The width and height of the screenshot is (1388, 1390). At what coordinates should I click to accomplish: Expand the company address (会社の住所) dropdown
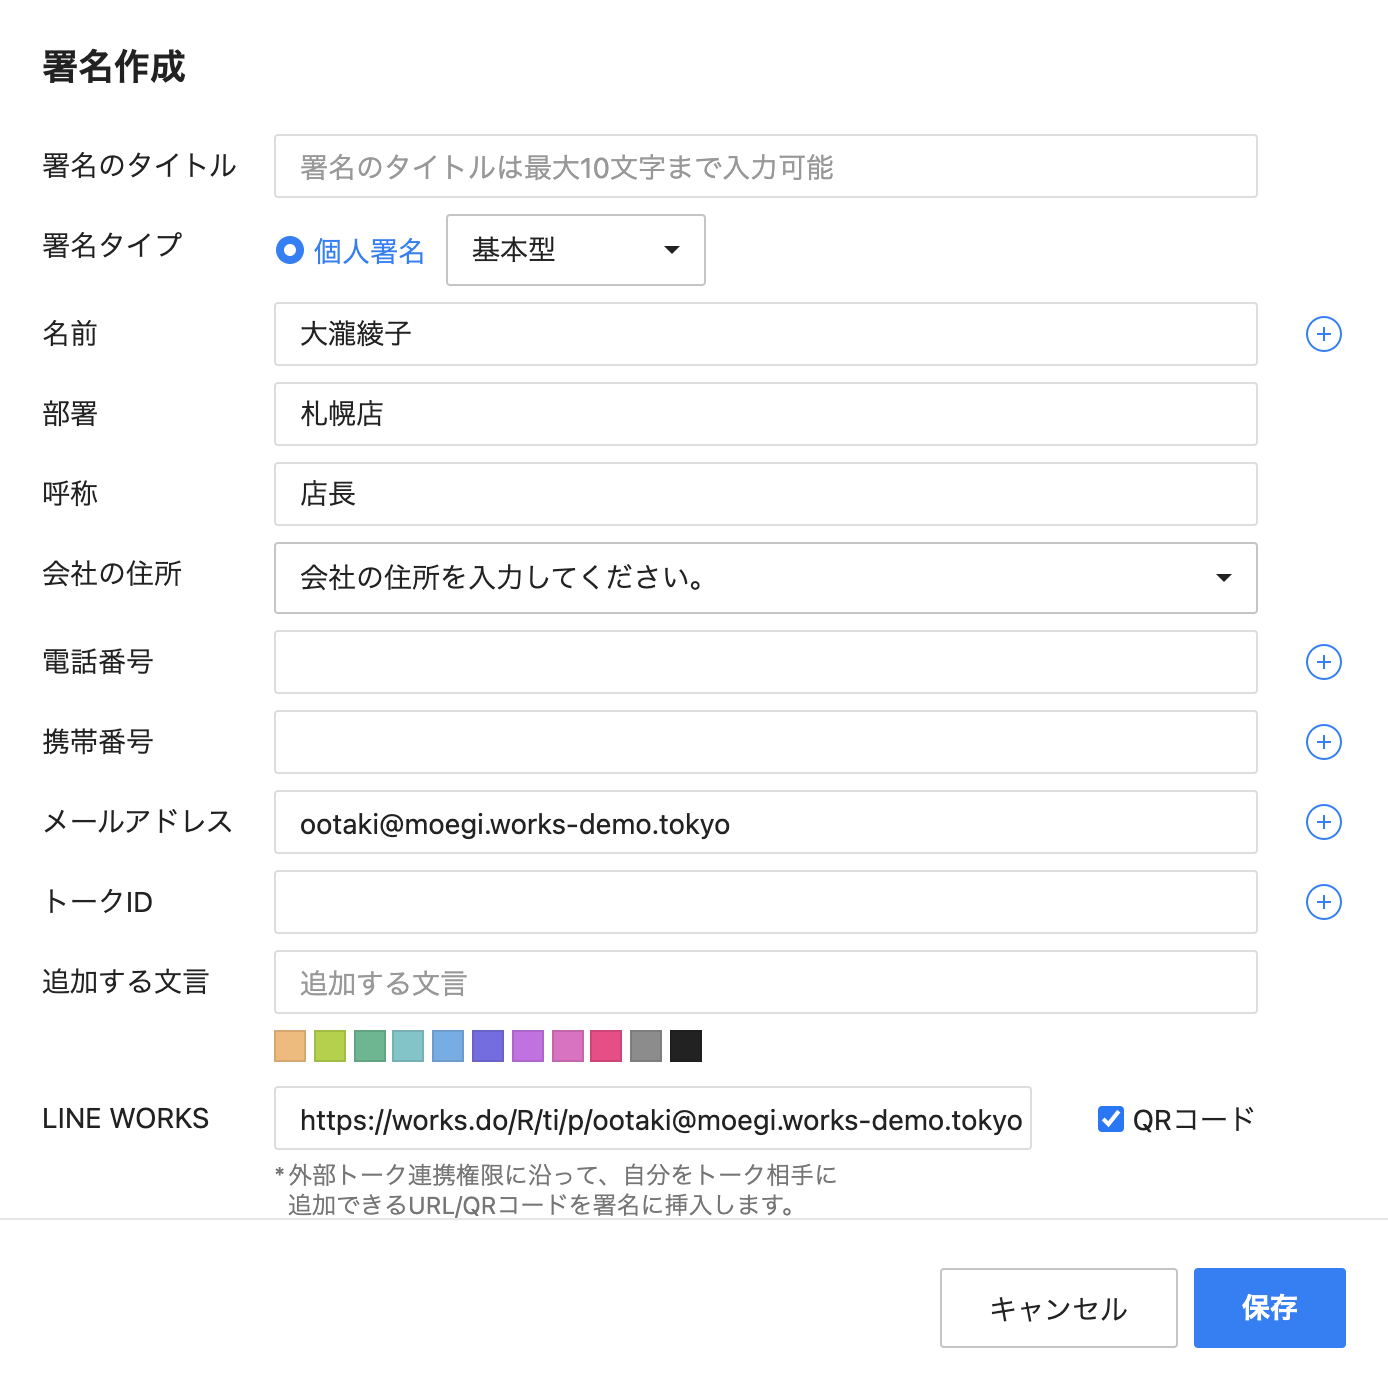click(766, 578)
